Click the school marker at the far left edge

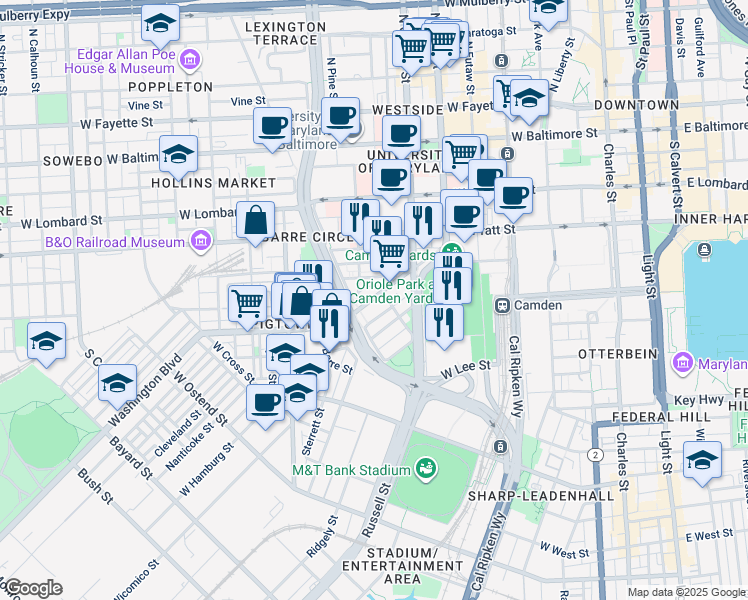click(x=46, y=343)
